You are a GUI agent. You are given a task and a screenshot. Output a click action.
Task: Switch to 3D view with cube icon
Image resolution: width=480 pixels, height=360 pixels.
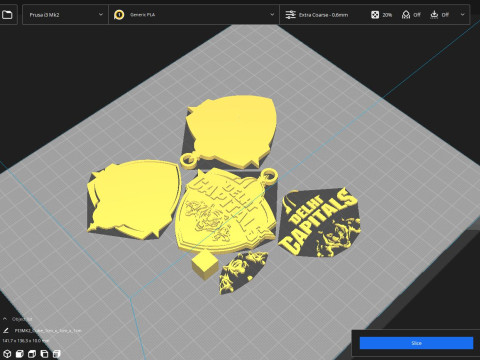tap(7, 354)
